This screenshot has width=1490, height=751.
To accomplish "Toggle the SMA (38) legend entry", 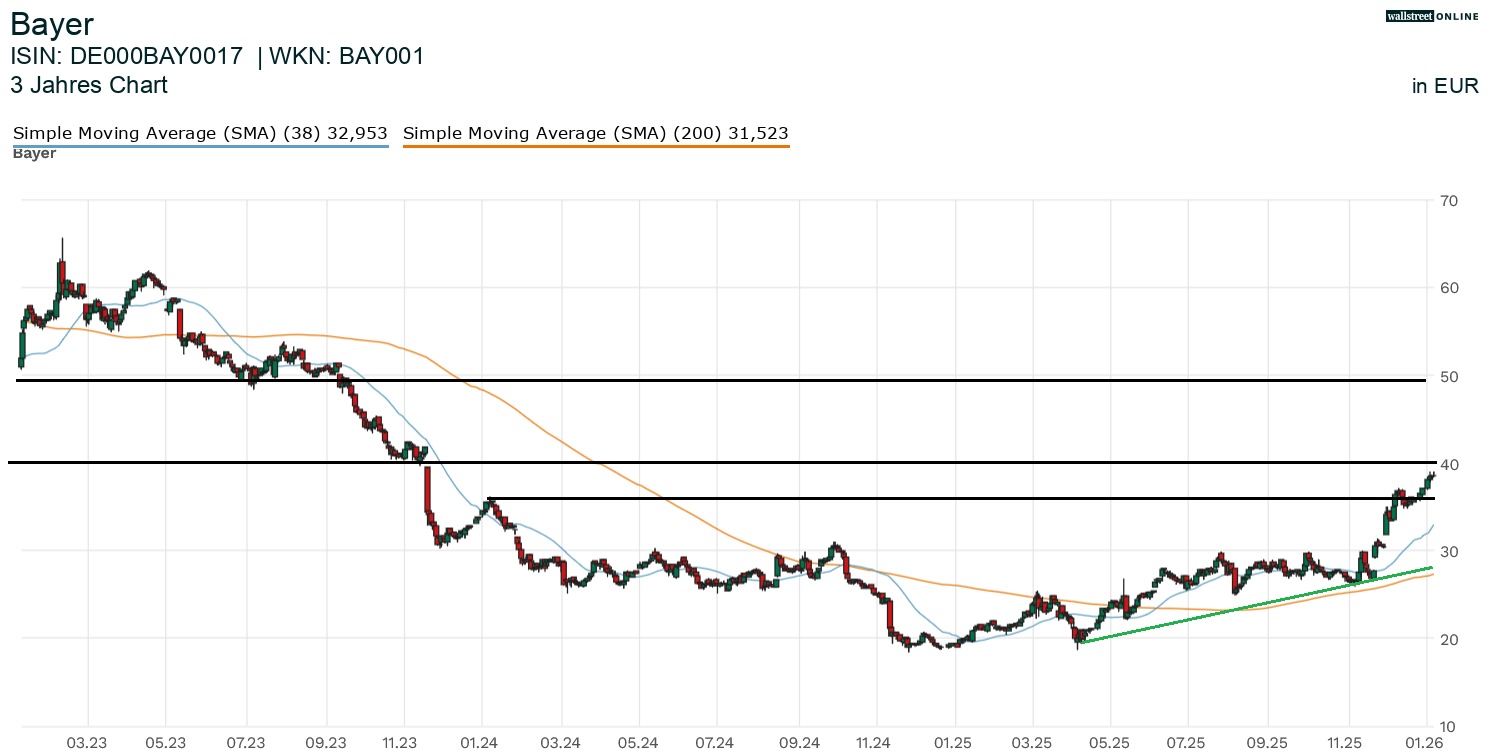I will 200,132.
